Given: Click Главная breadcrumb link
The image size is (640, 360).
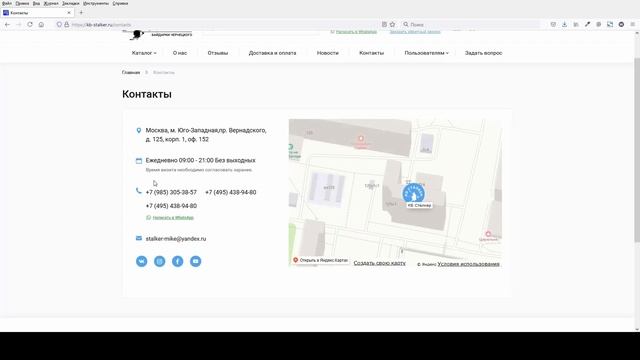Looking at the screenshot, I should (131, 72).
